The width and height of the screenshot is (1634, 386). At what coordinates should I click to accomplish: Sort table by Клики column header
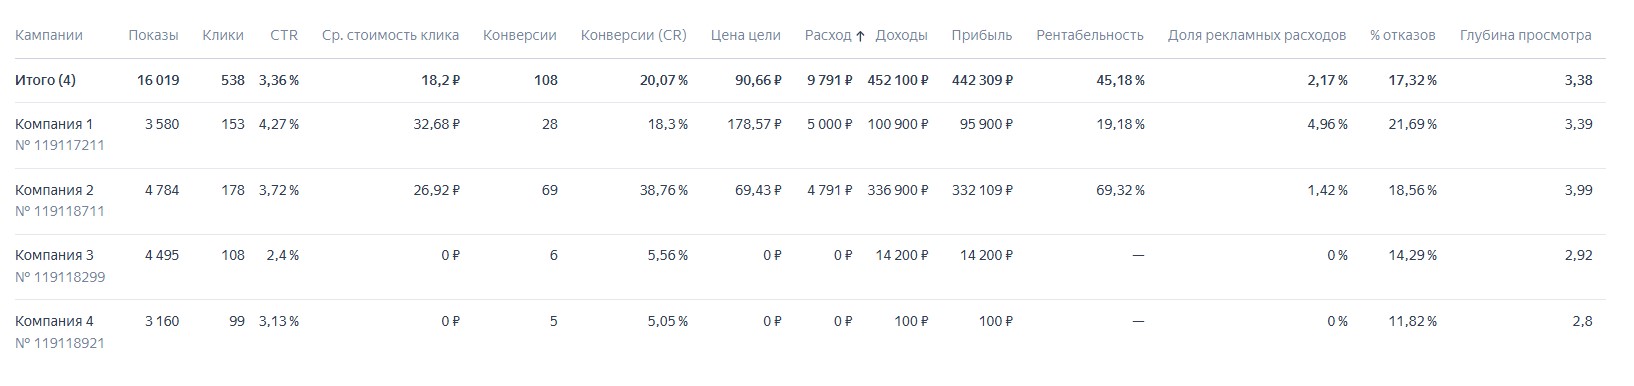click(x=223, y=35)
